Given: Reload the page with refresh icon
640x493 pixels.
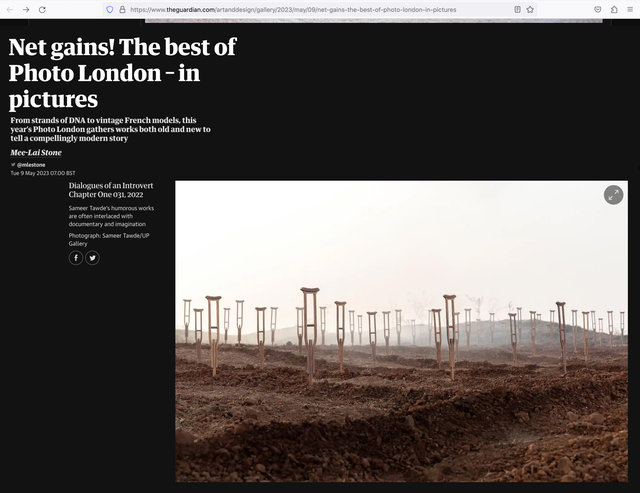Looking at the screenshot, I should (x=42, y=9).
